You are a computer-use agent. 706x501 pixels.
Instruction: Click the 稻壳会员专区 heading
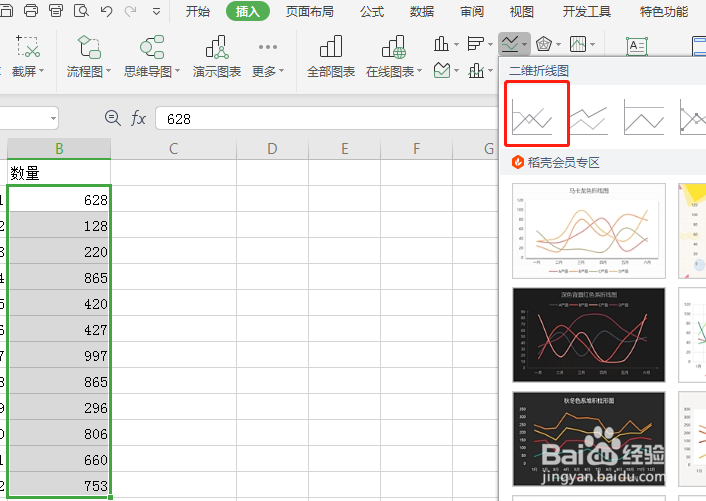pyautogui.click(x=563, y=162)
